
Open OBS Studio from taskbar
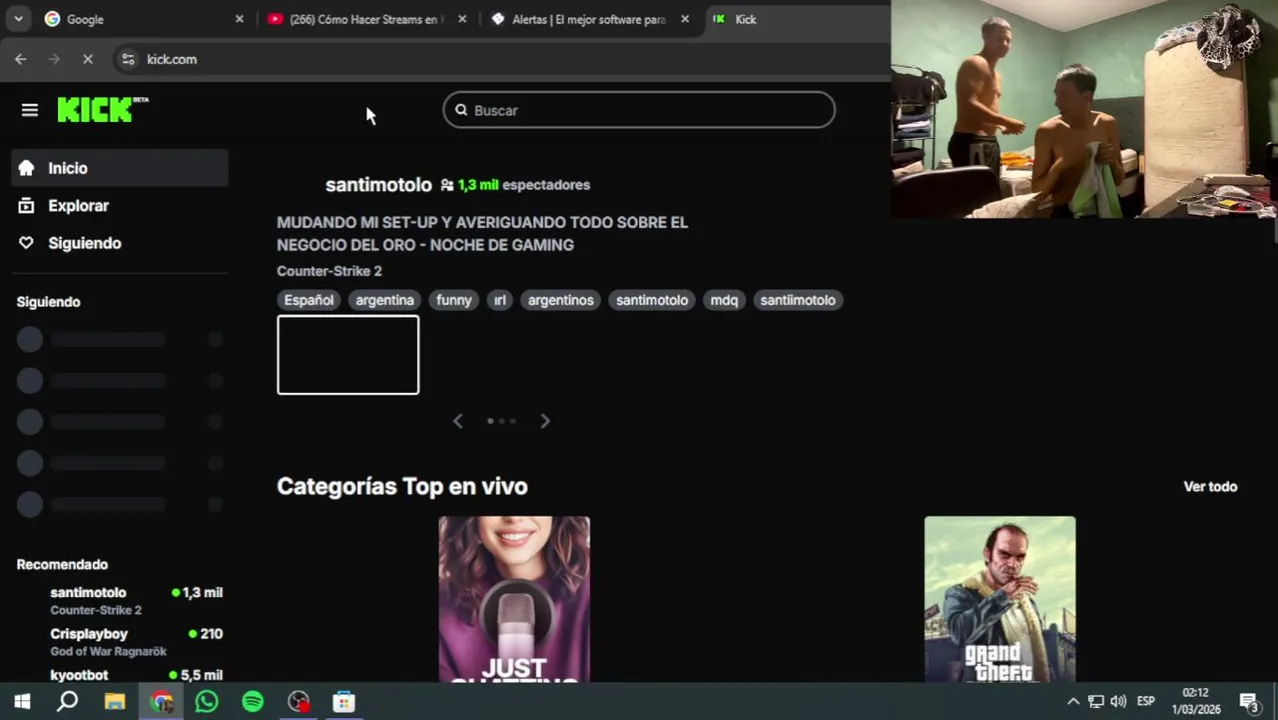[298, 702]
